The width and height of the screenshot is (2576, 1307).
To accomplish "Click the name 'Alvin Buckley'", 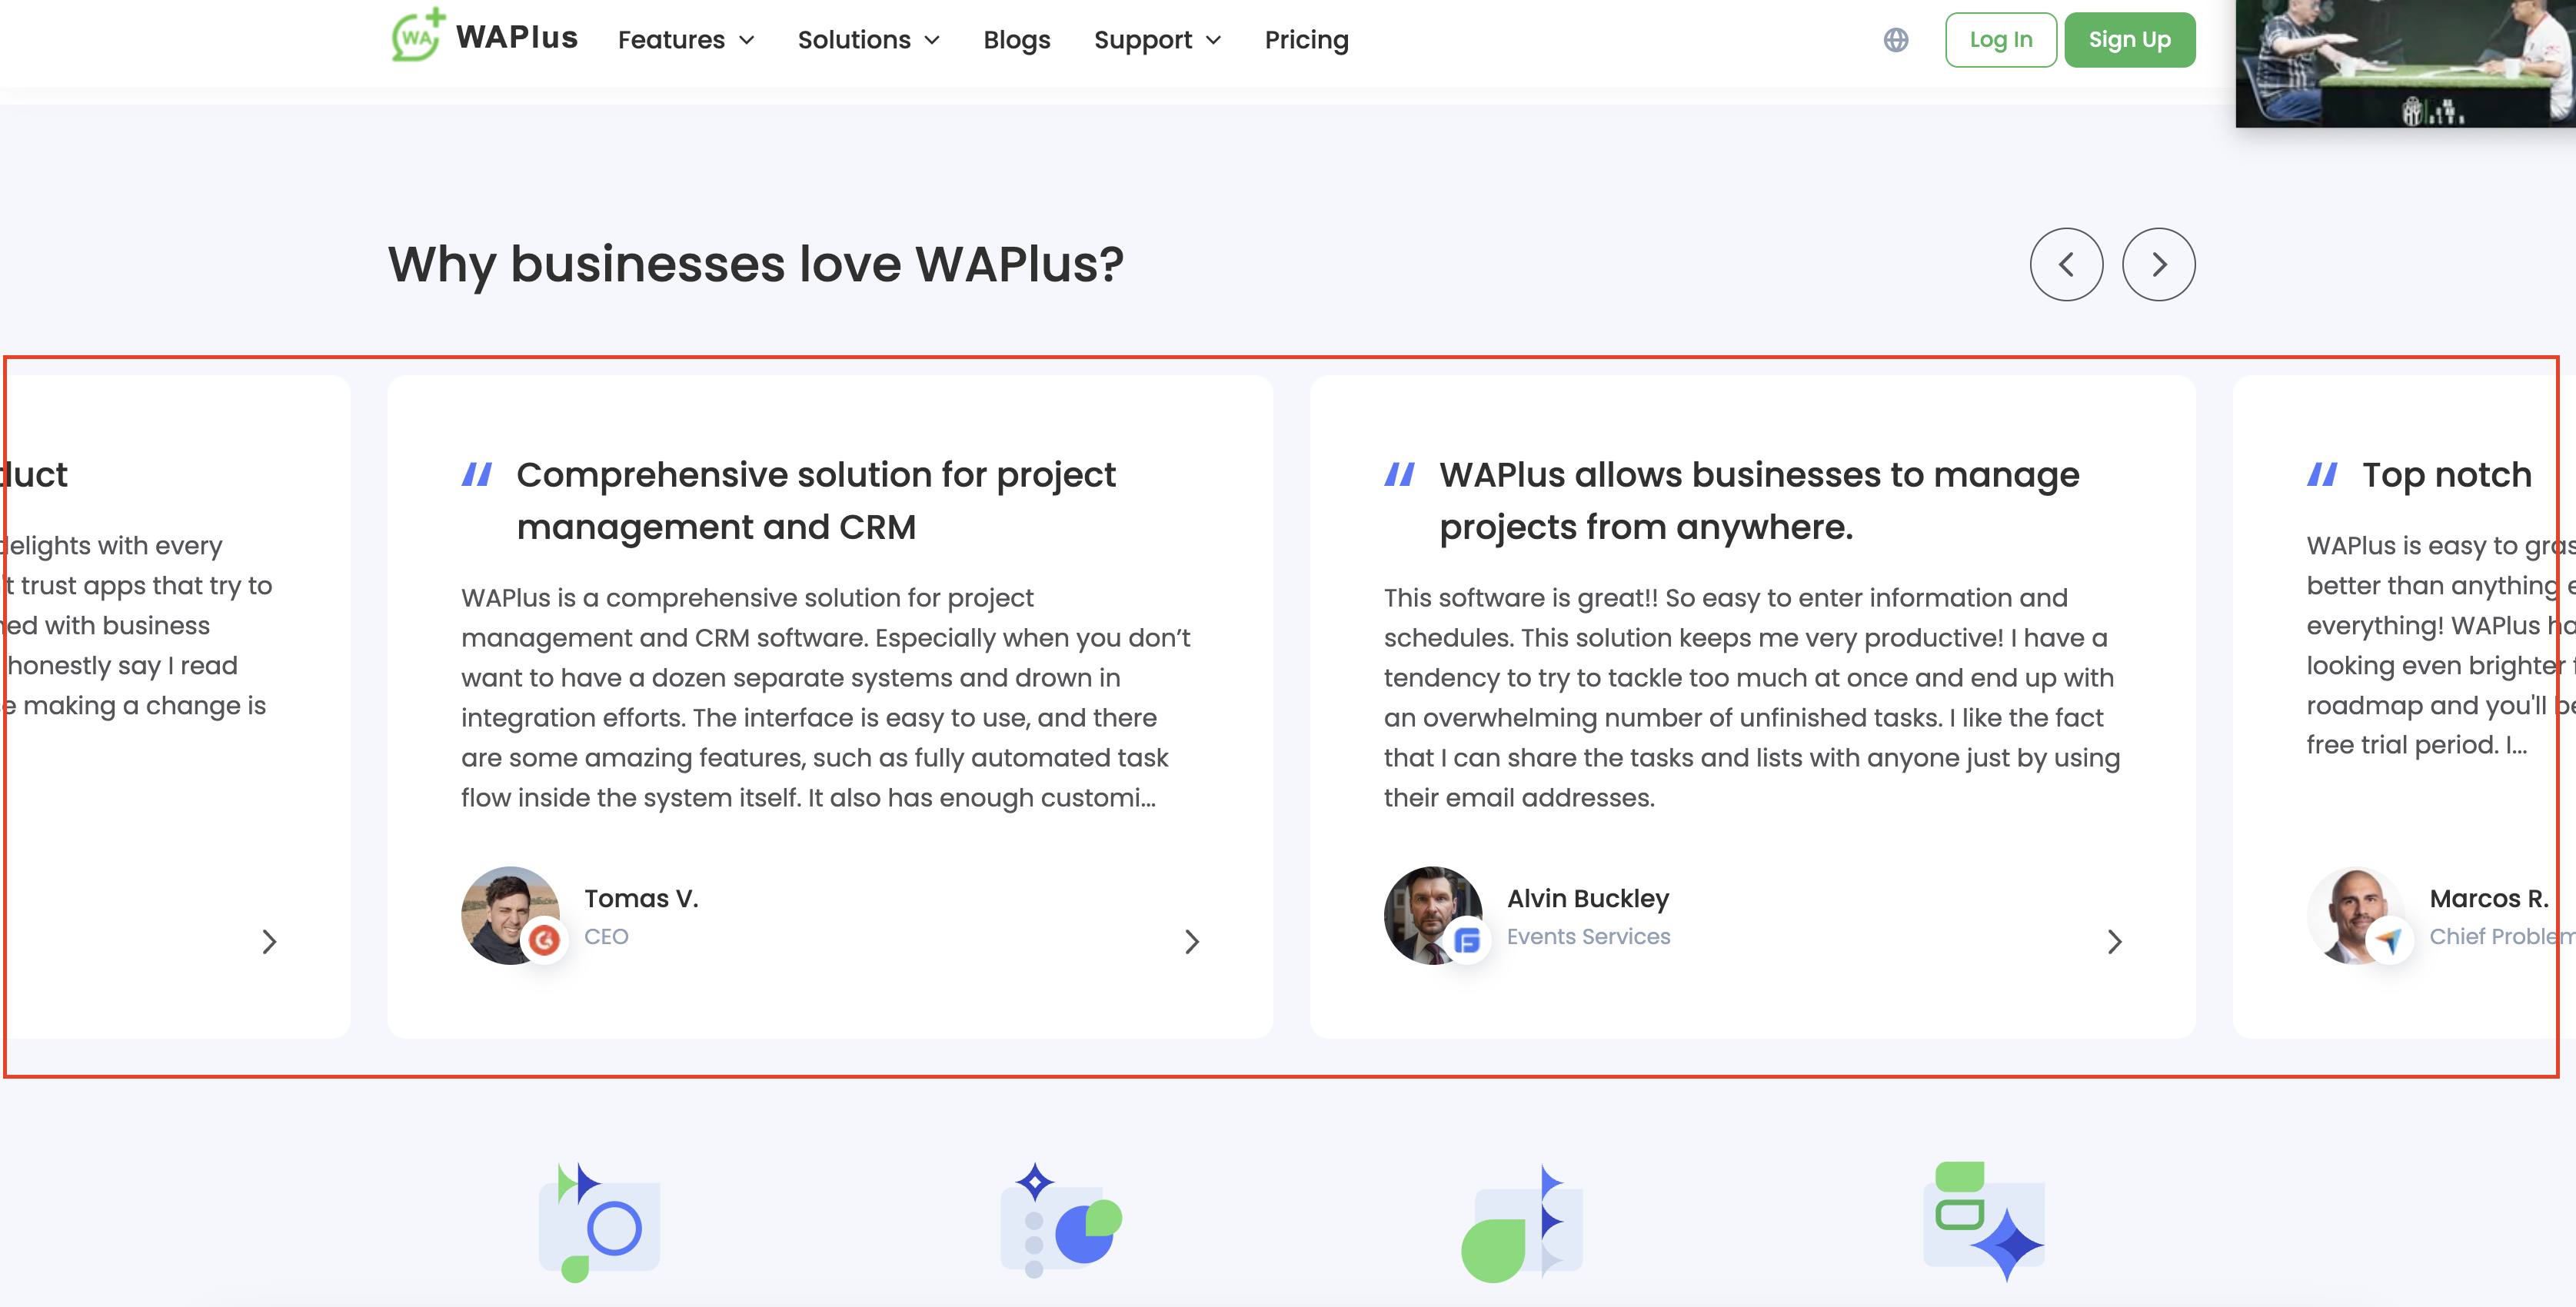I will coord(1587,898).
